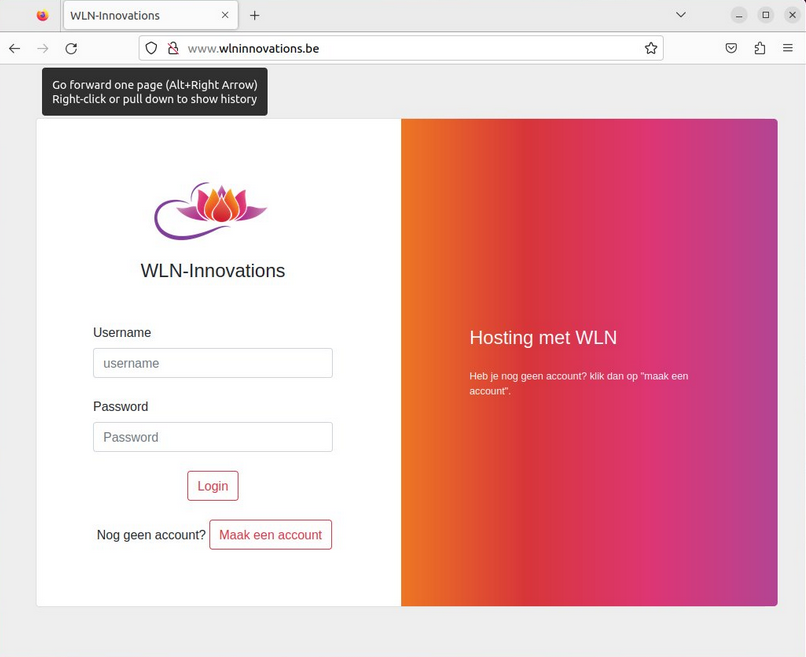The width and height of the screenshot is (806, 657).
Task: Save the page to Pocket
Action: [731, 48]
